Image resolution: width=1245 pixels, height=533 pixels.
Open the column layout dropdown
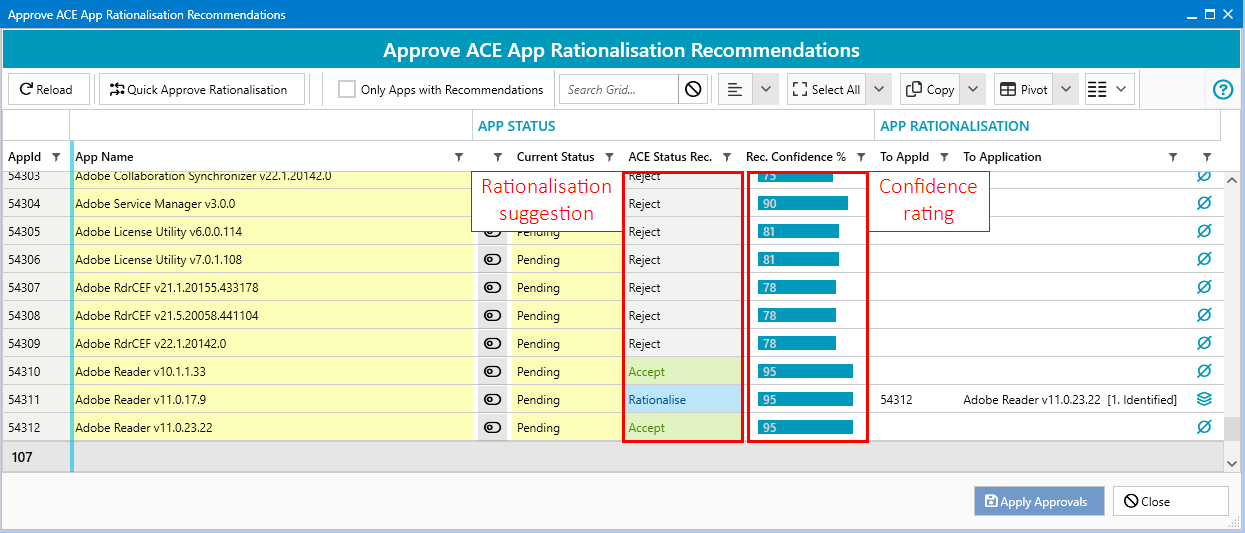point(1109,89)
